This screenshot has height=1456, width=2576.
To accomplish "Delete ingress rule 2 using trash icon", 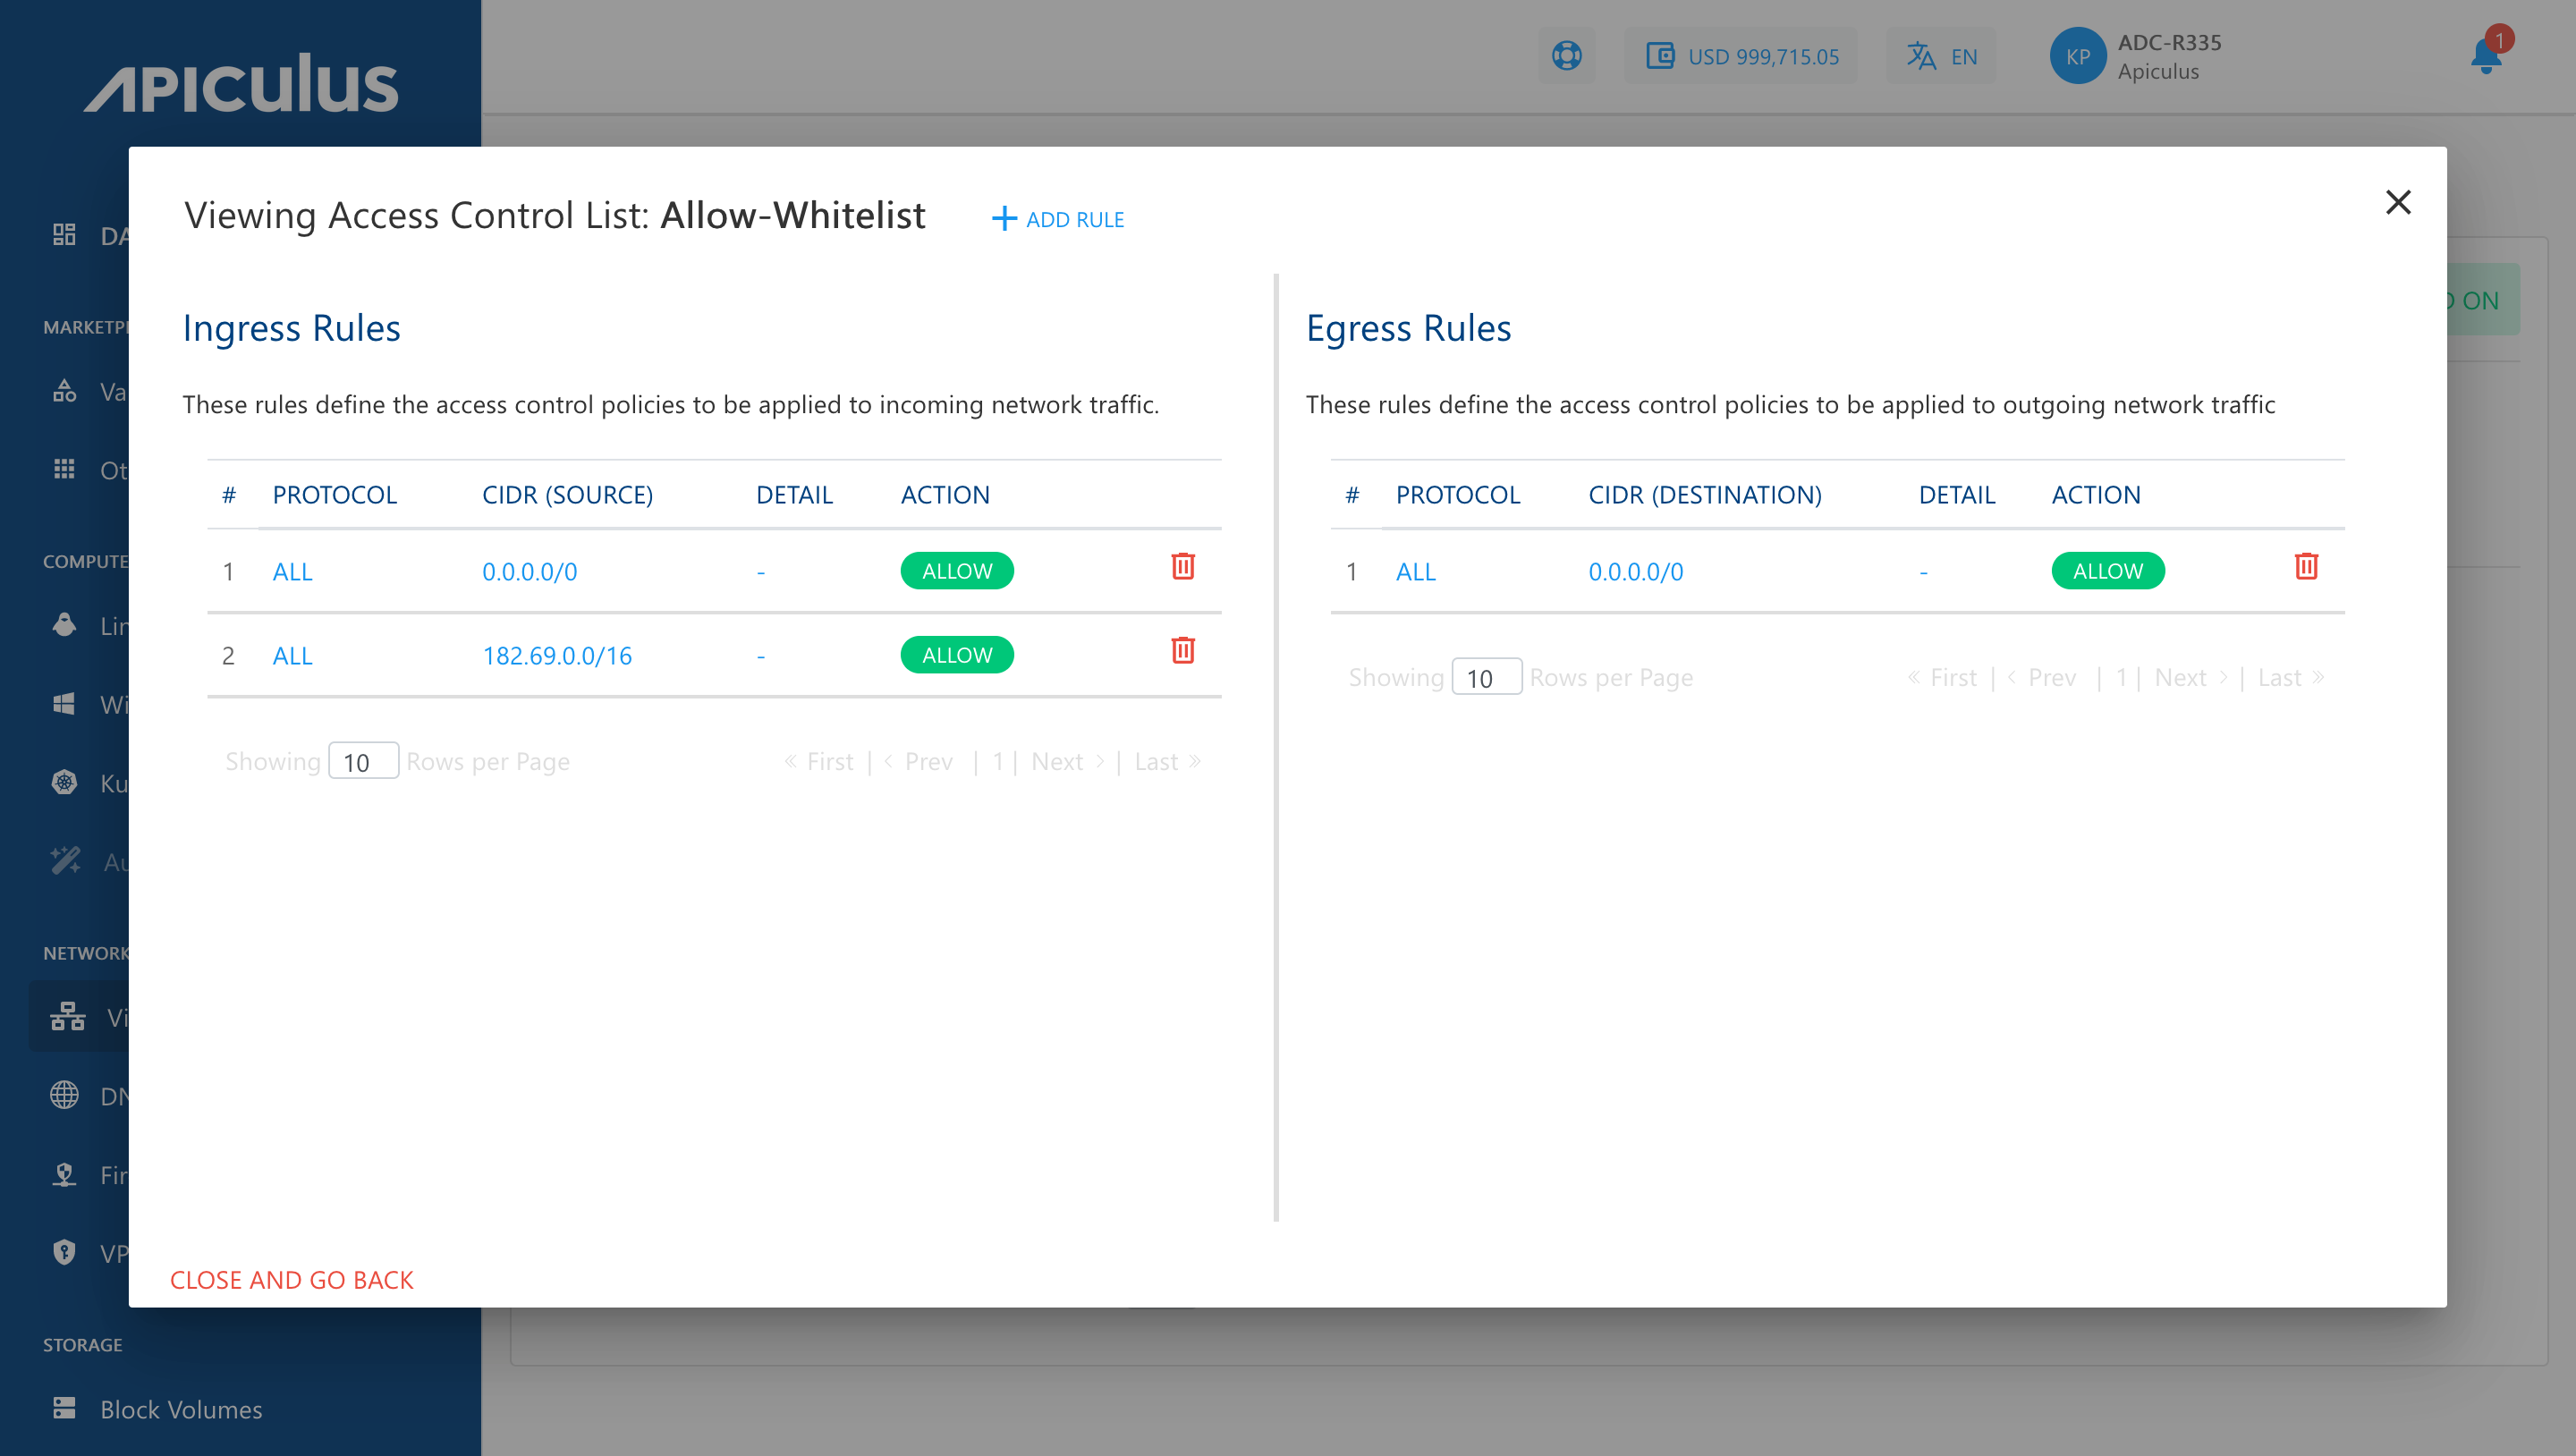I will point(1183,650).
